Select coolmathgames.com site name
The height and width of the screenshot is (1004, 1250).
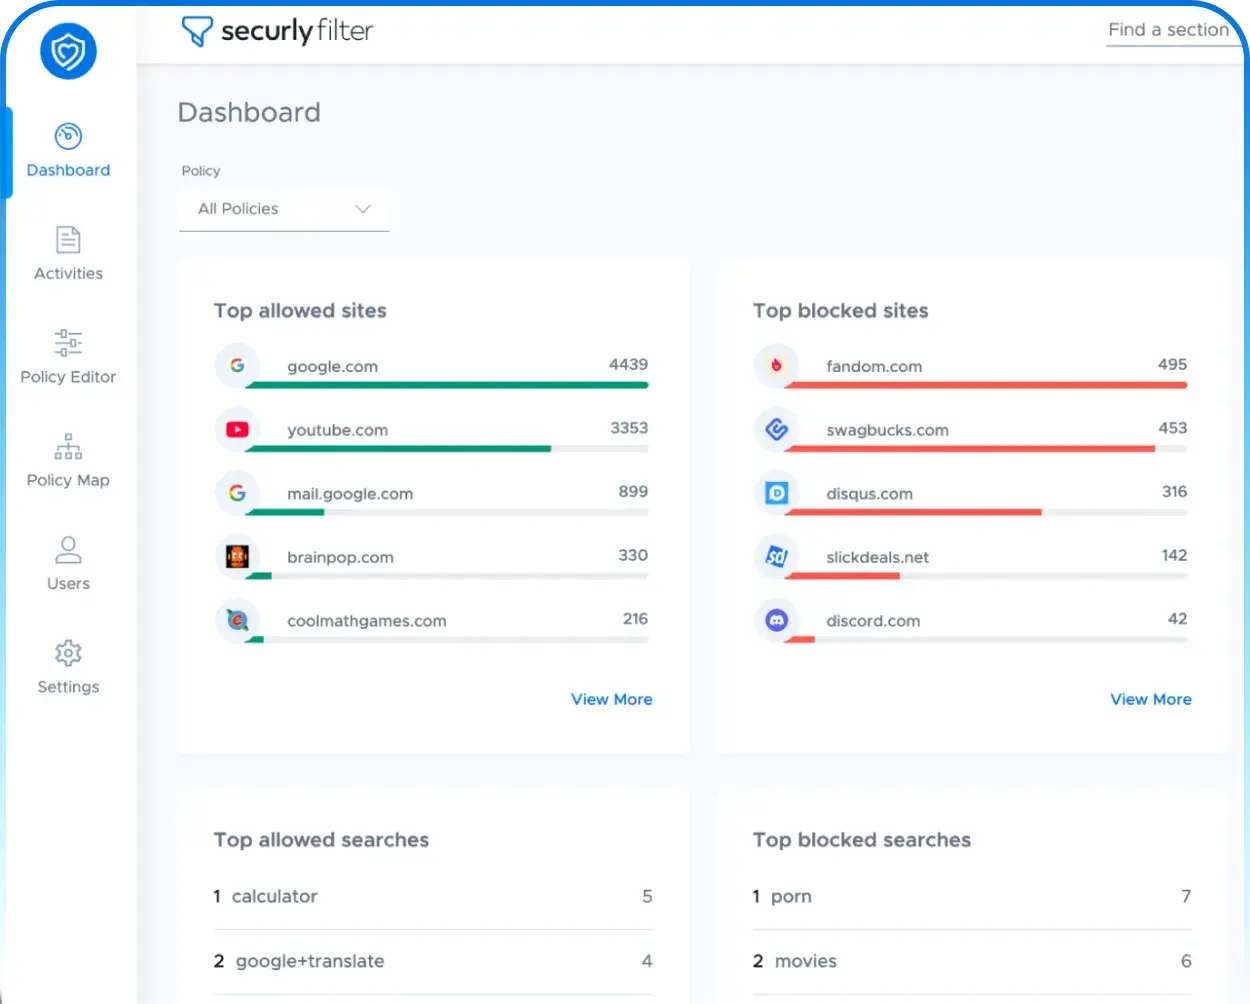pos(366,621)
